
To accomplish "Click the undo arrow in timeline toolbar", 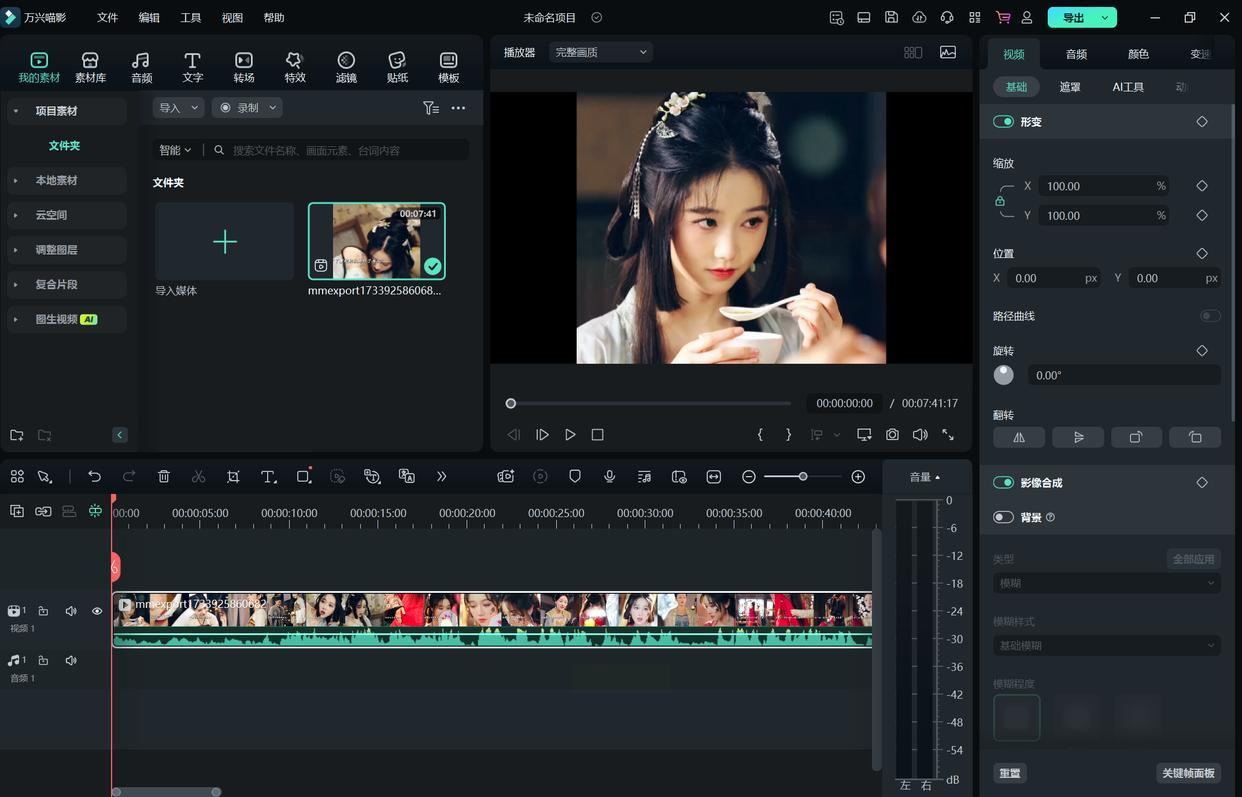I will pyautogui.click(x=94, y=477).
